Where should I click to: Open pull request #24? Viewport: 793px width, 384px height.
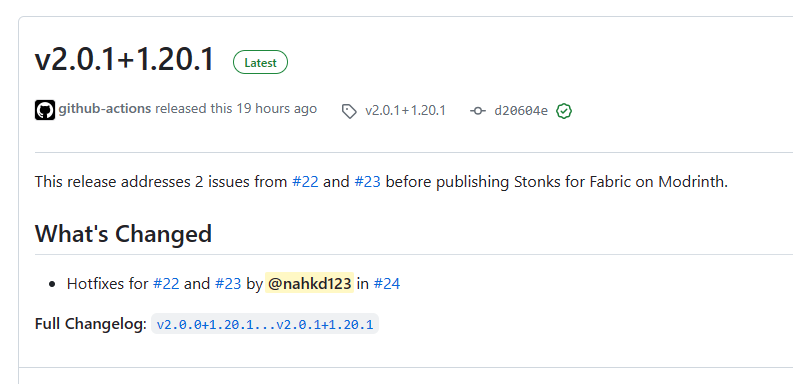(387, 284)
